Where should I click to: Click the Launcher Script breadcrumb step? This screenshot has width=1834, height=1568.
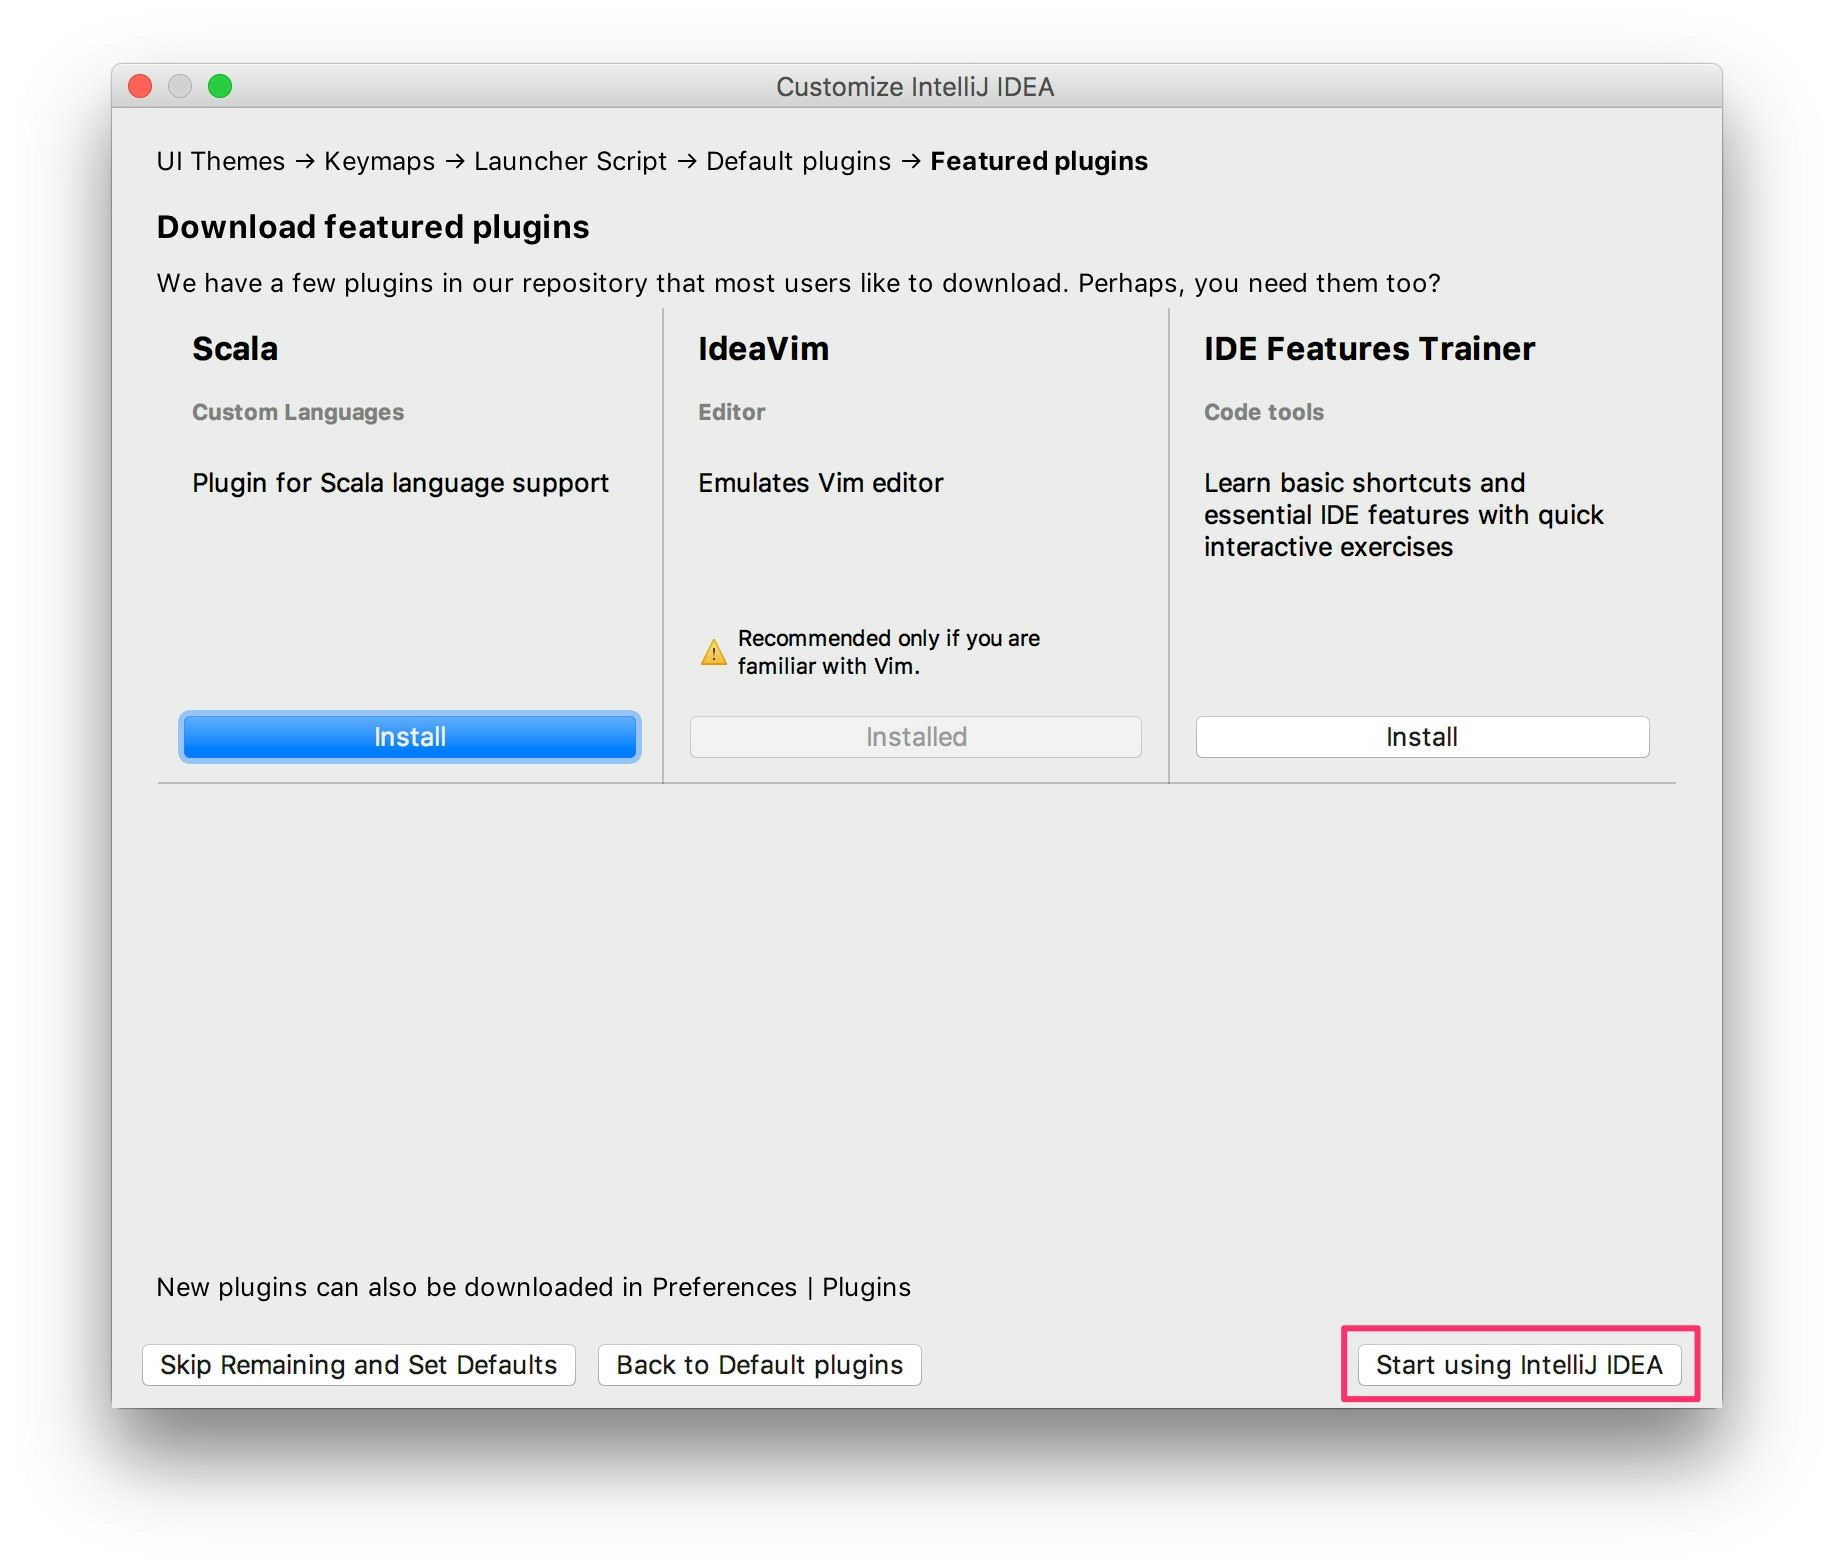pyautogui.click(x=570, y=161)
